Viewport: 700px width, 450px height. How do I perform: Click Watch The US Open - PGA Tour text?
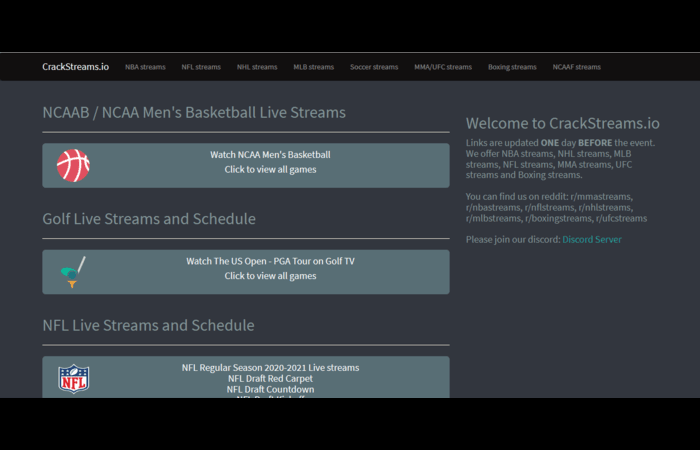pyautogui.click(x=271, y=261)
